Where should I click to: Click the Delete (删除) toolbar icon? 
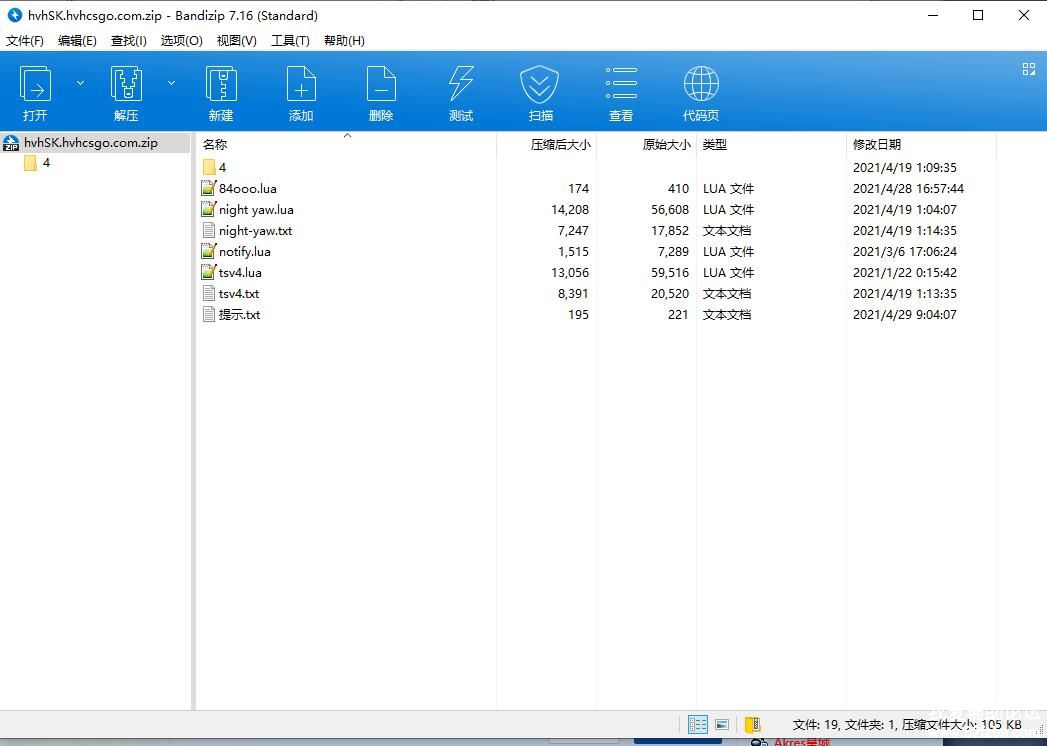(x=381, y=83)
